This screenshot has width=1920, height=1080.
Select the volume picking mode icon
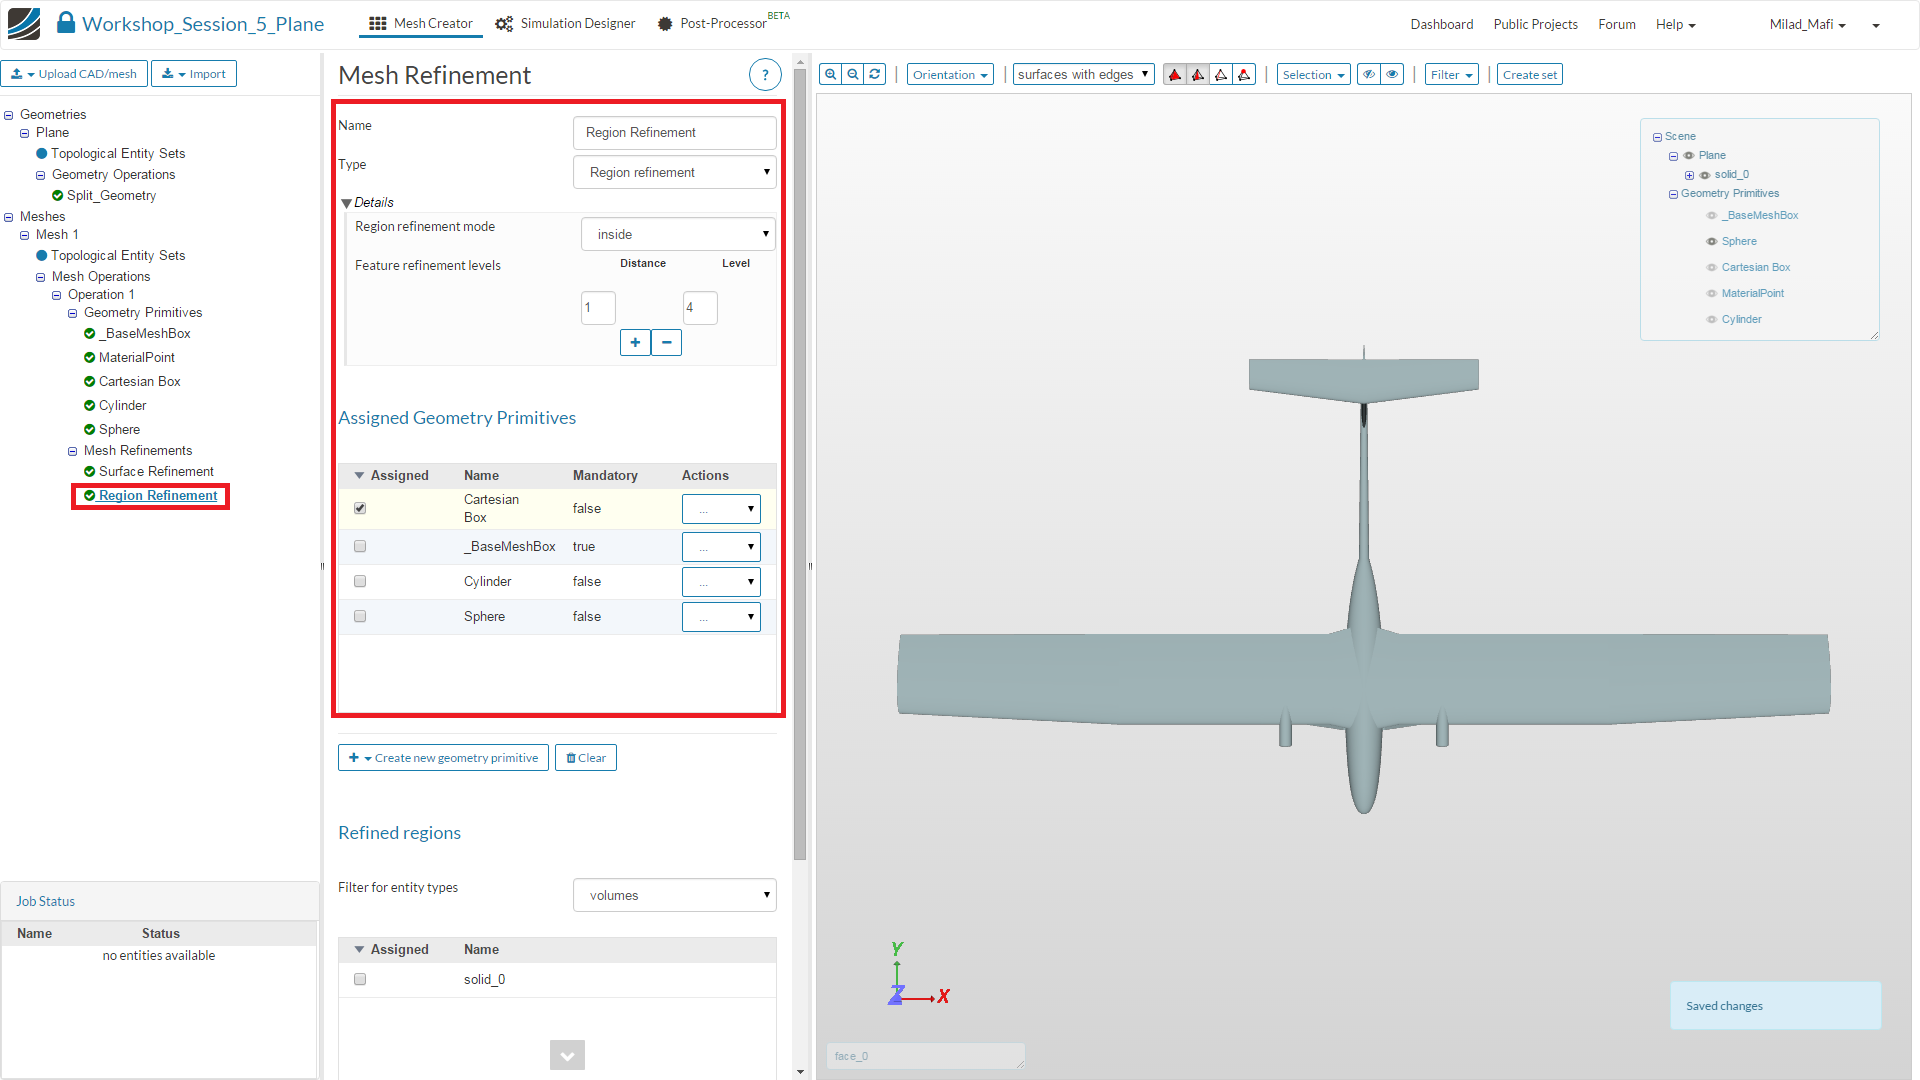coord(1175,75)
